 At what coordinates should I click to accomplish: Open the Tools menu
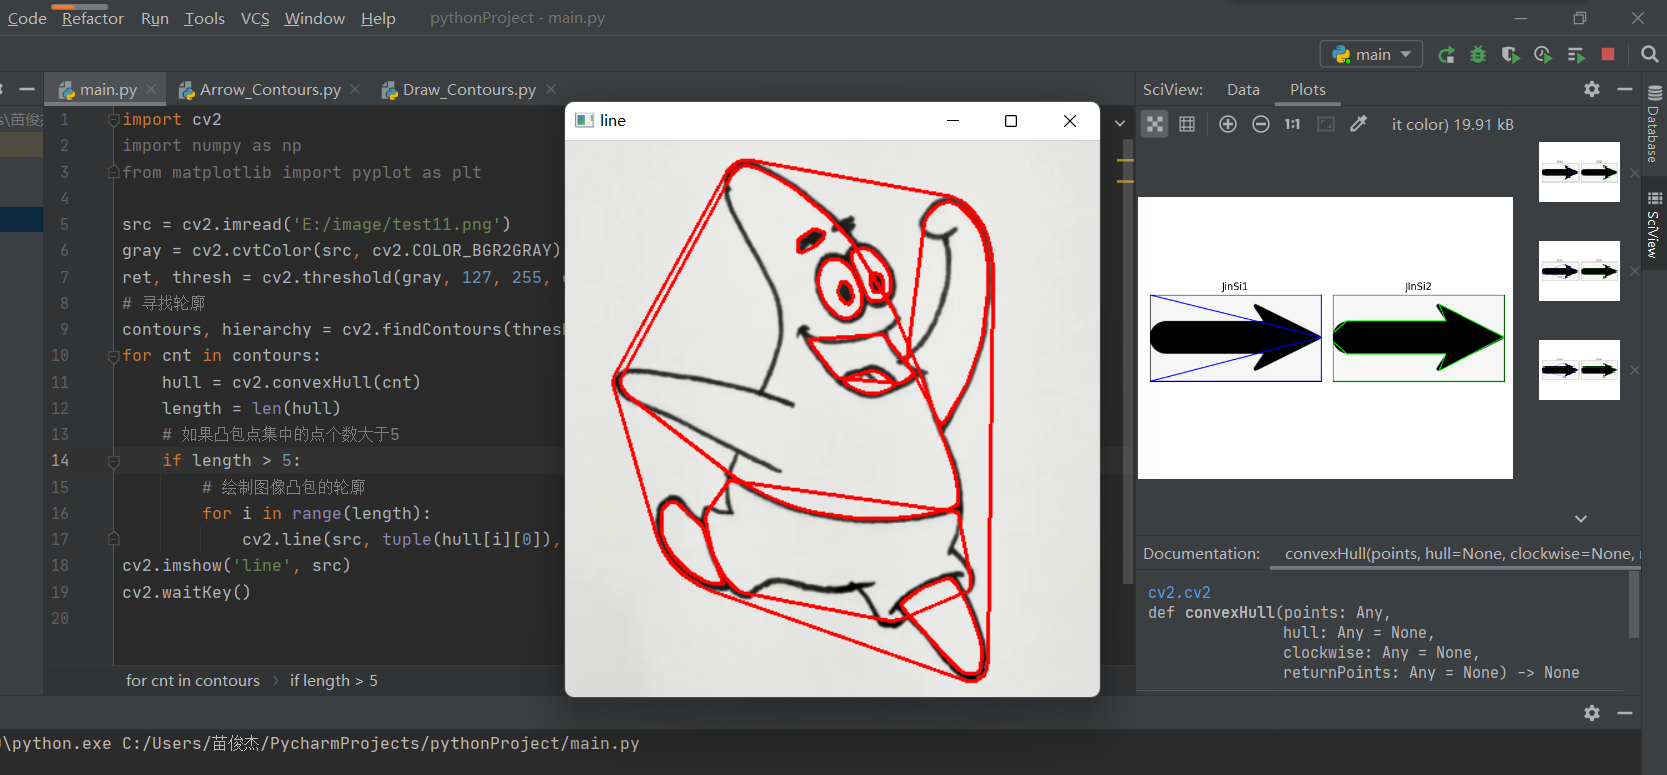204,18
